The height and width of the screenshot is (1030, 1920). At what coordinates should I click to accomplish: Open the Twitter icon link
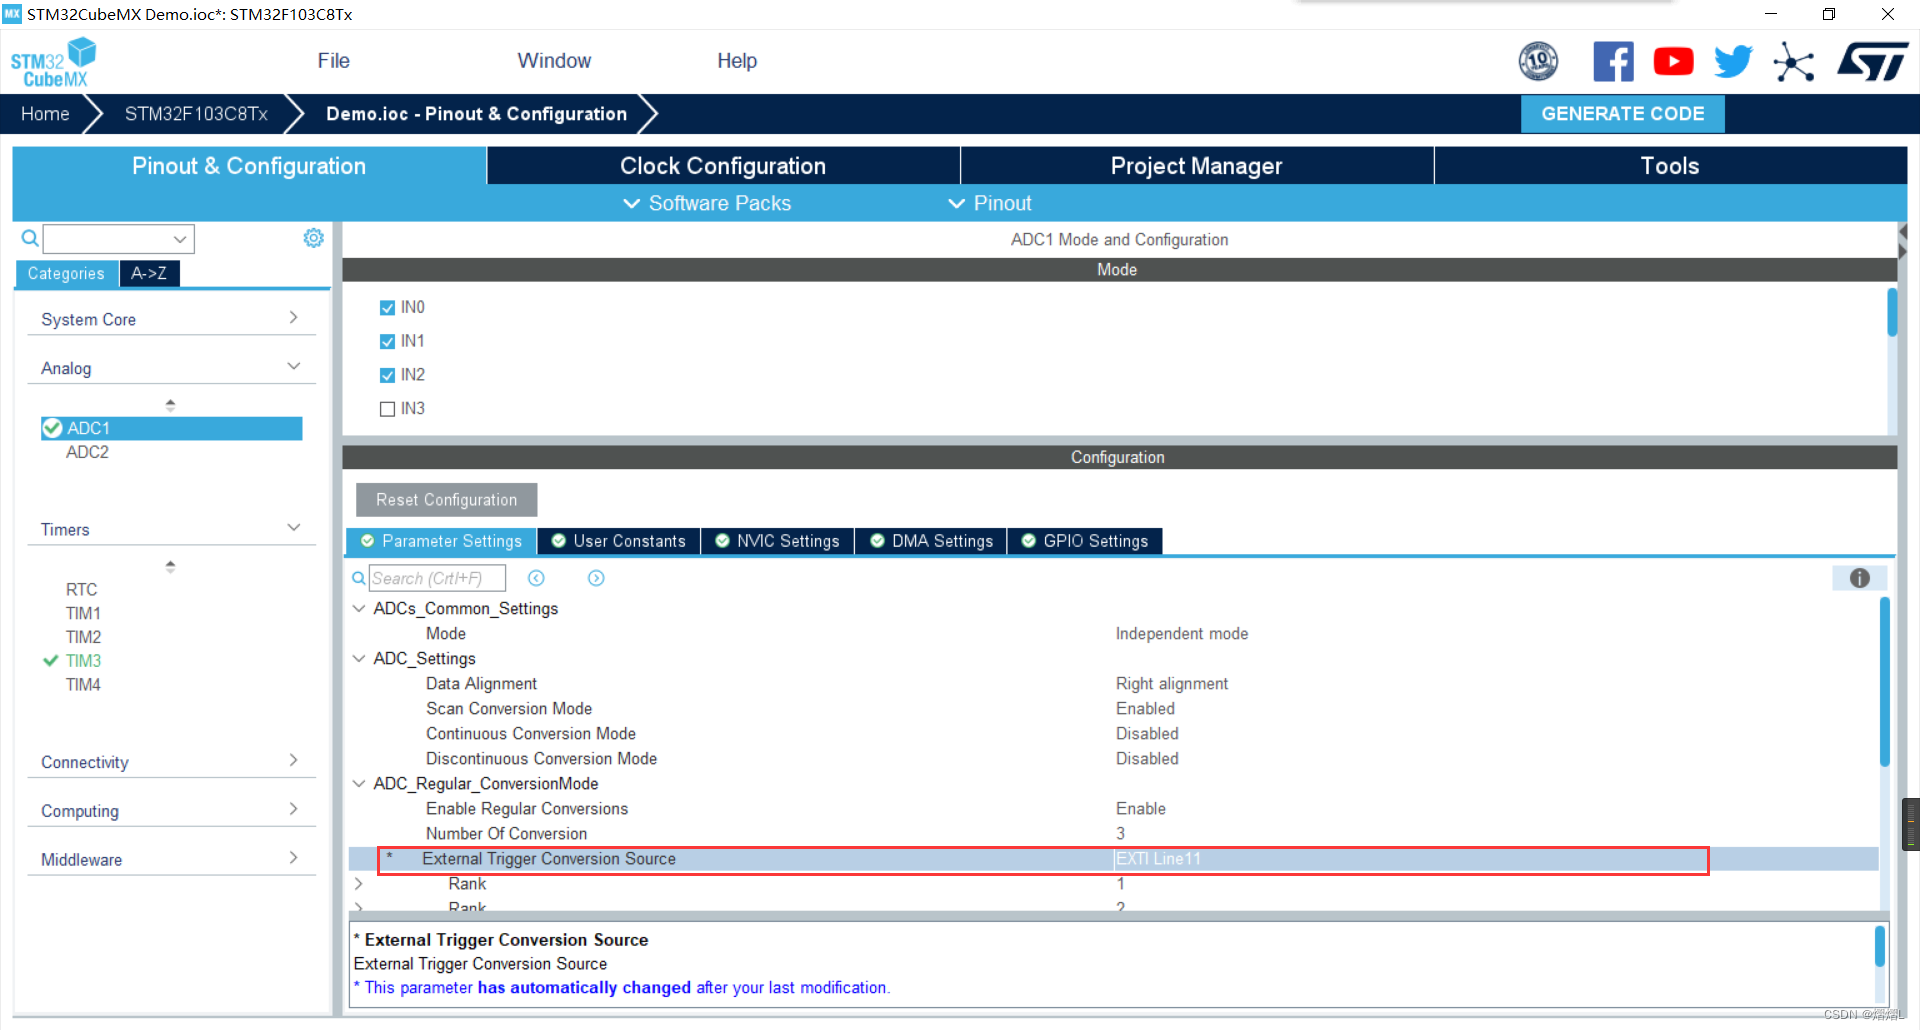1733,62
